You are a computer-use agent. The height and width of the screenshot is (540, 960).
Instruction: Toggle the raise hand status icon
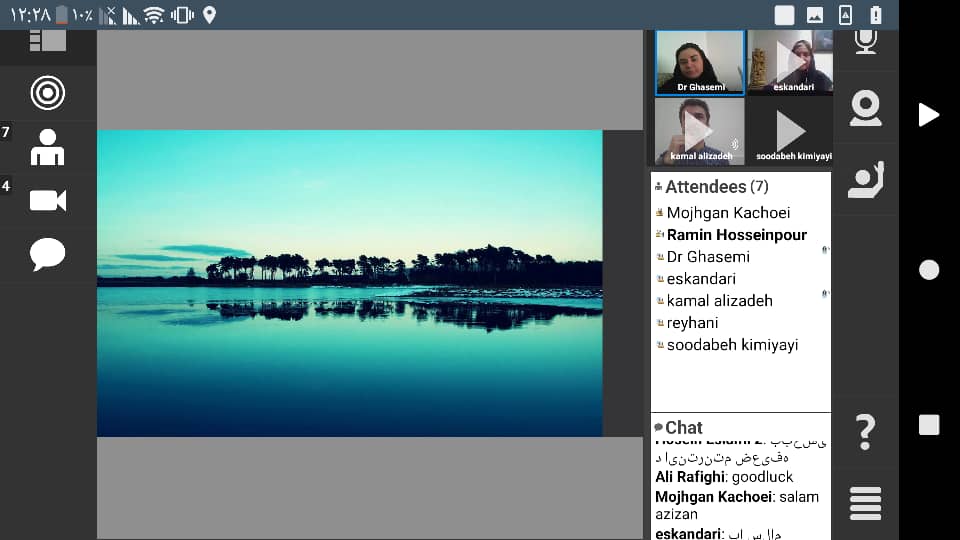[x=865, y=180]
